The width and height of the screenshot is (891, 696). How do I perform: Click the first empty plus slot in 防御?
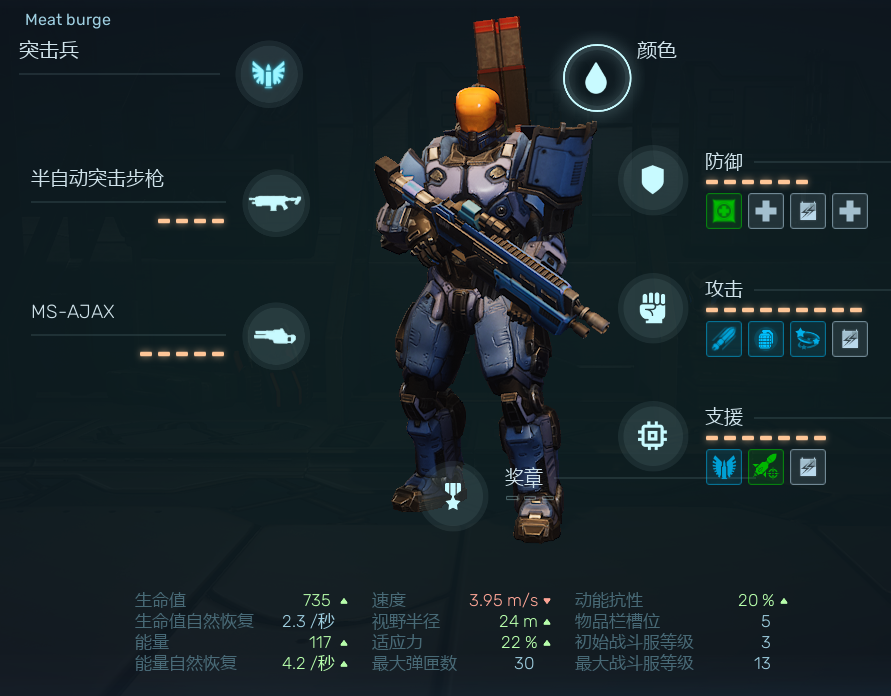[x=766, y=211]
